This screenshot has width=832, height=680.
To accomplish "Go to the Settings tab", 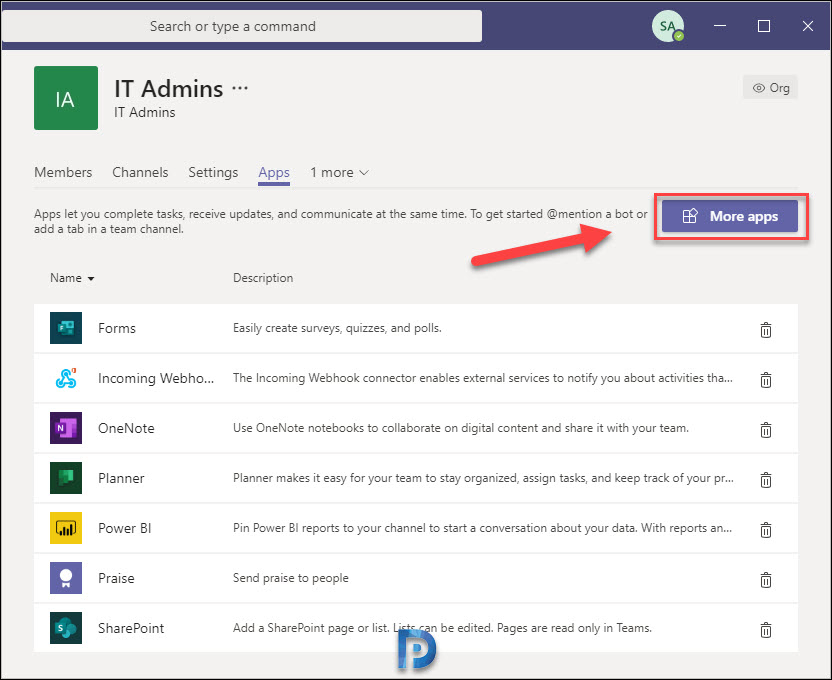I will pyautogui.click(x=213, y=172).
